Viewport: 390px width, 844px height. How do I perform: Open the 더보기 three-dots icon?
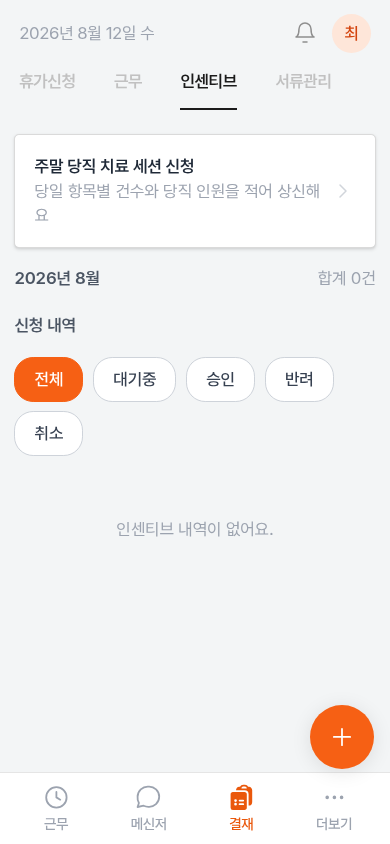coord(334,797)
